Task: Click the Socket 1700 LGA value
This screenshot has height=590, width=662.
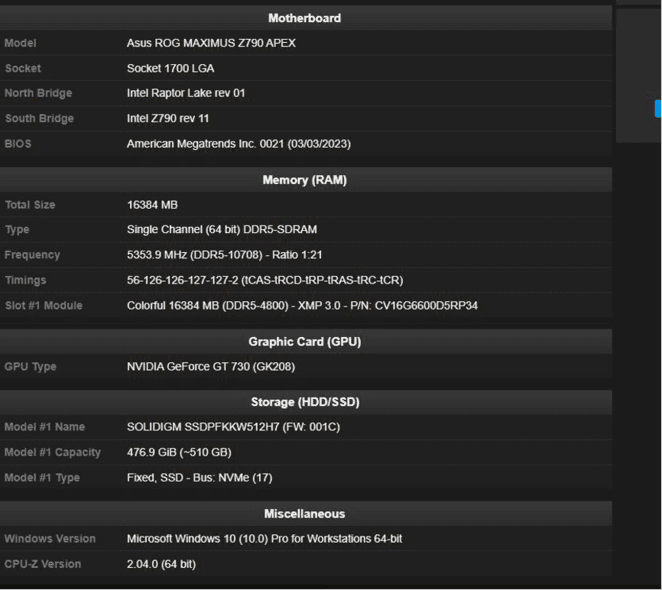Action: [x=170, y=68]
